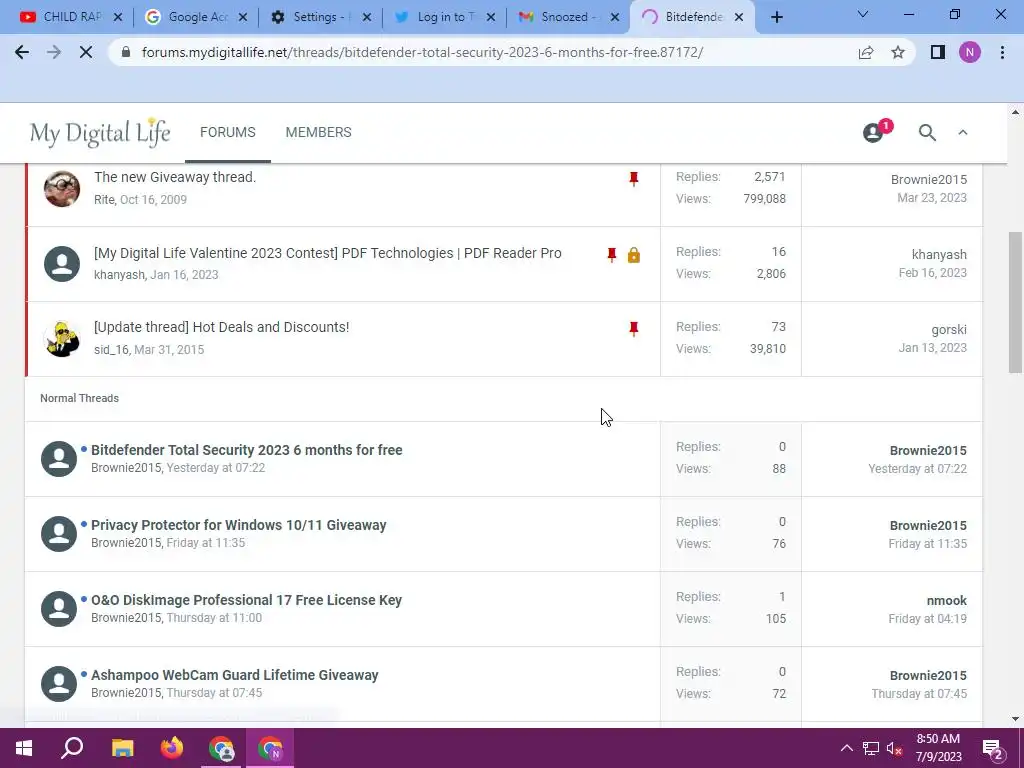Open the Chrome three-dot menu

click(x=1002, y=52)
